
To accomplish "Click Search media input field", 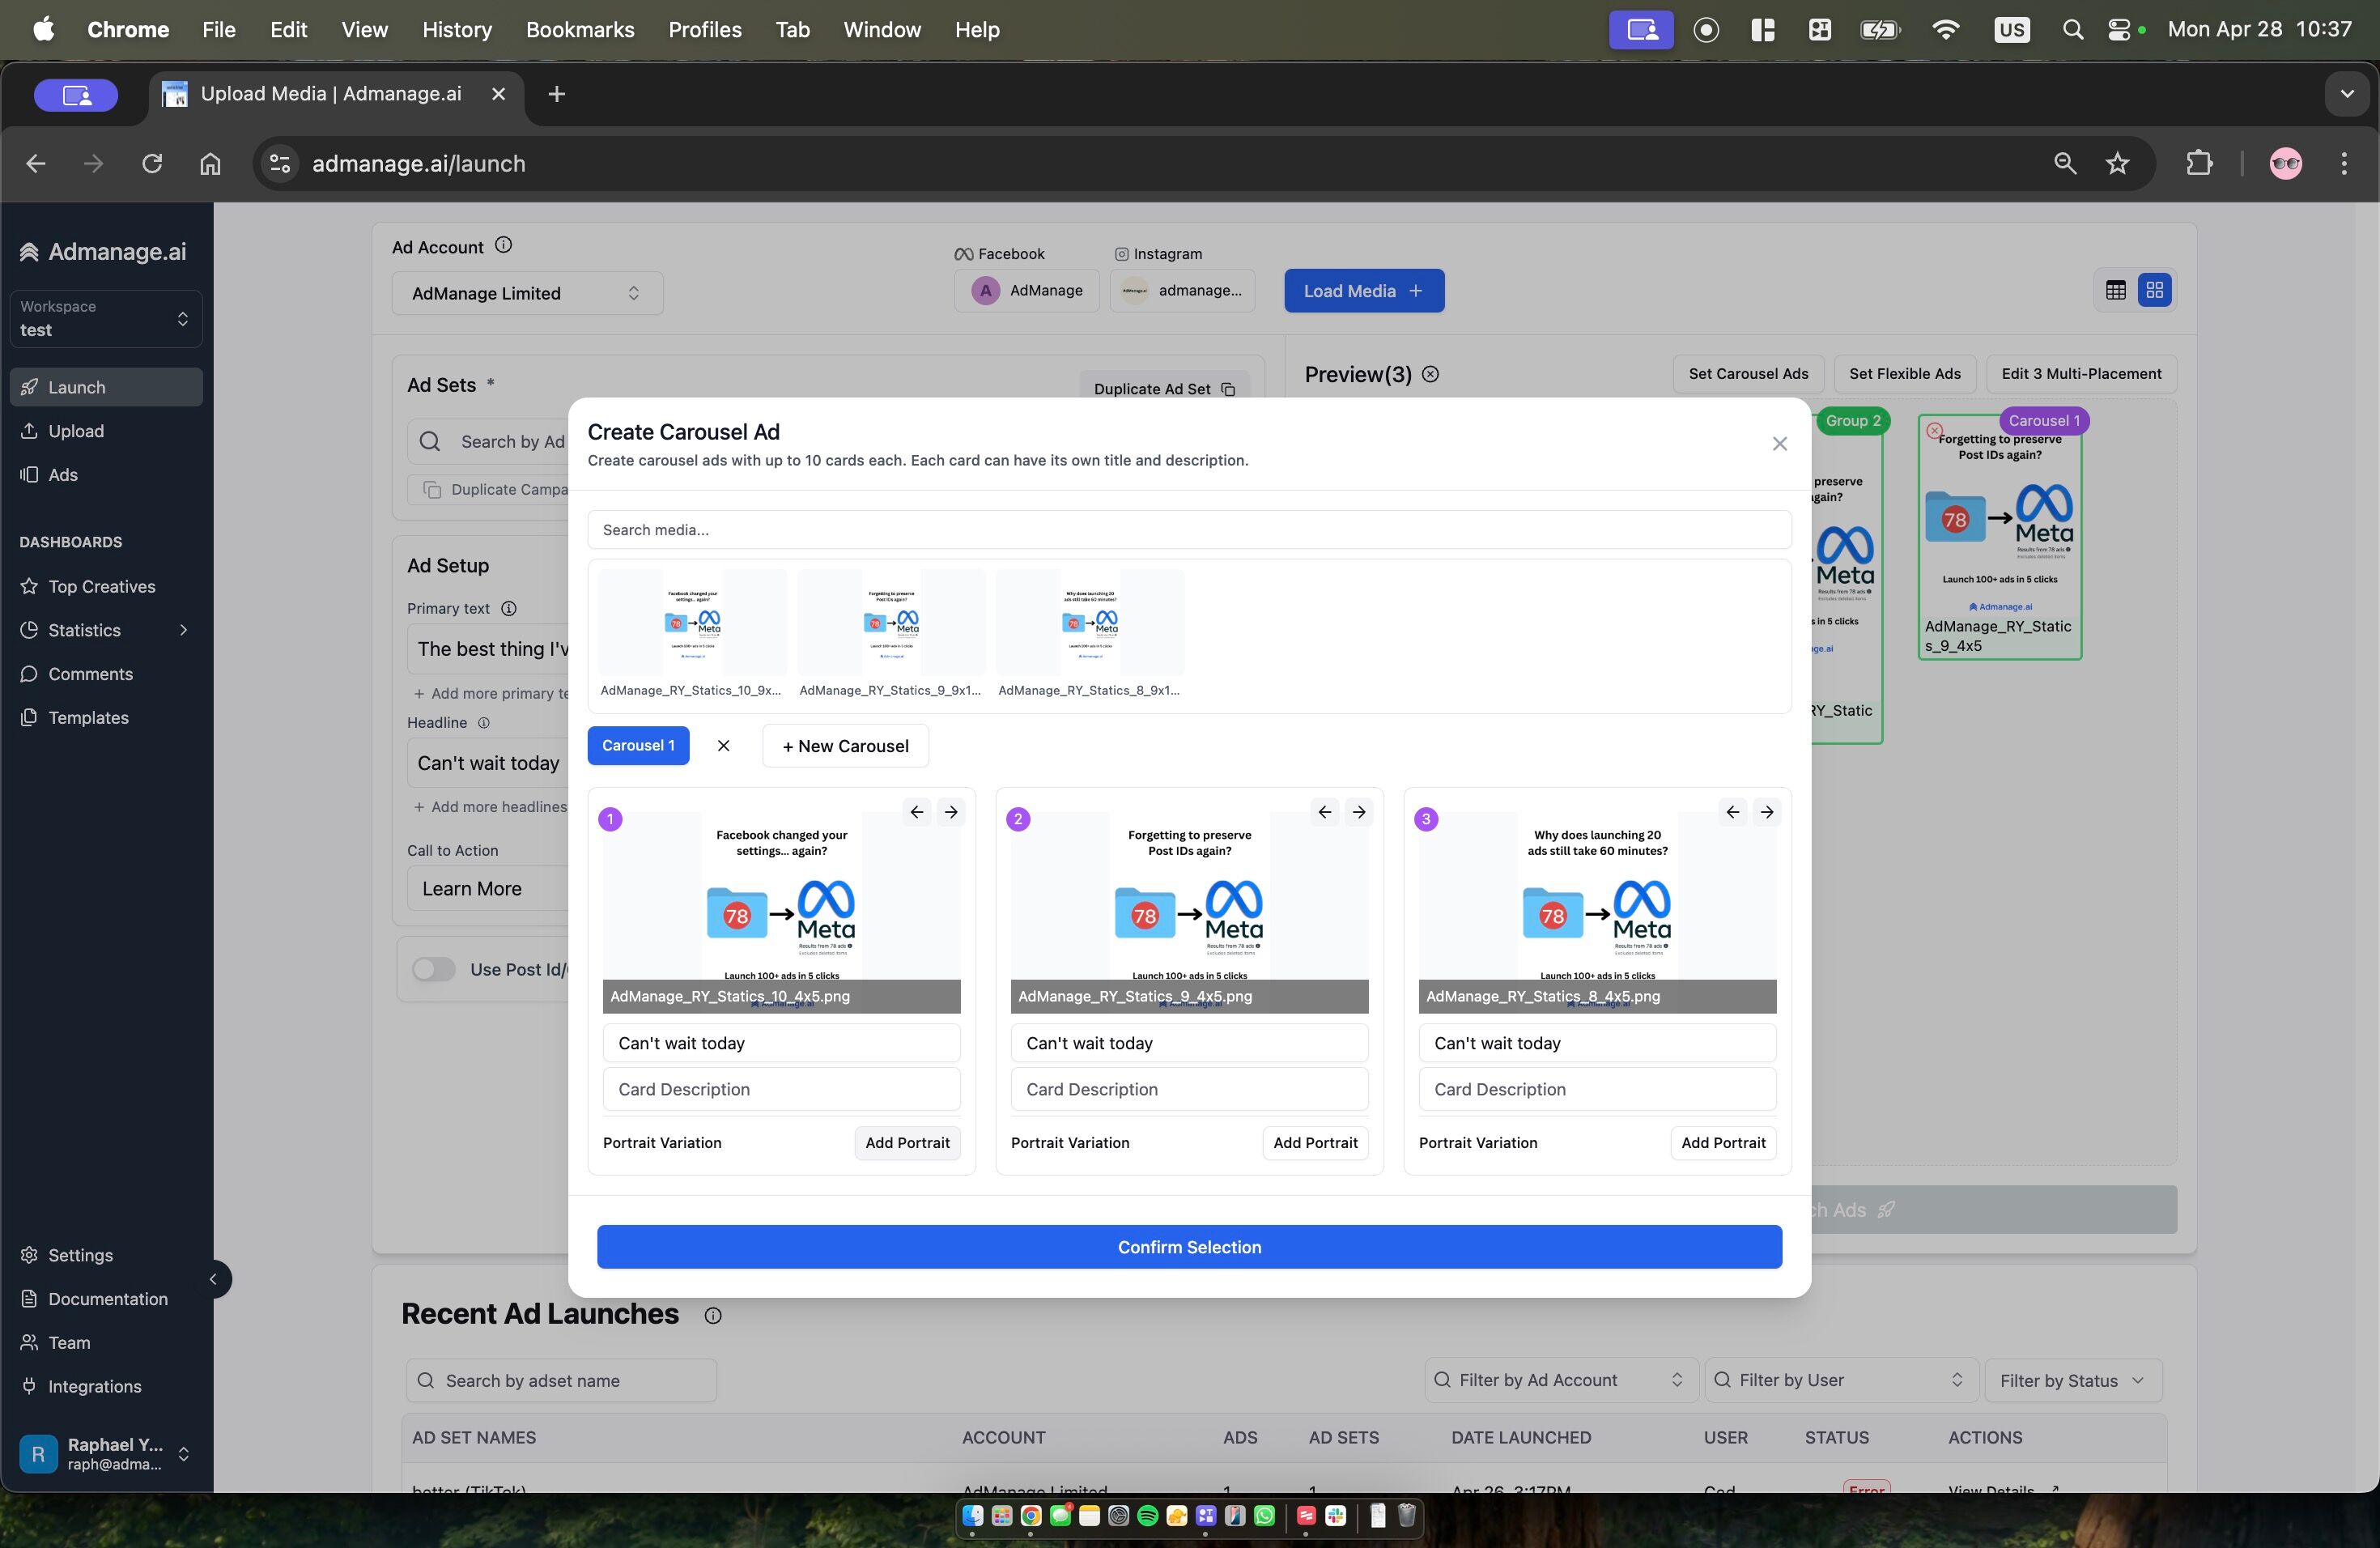I will click(x=1189, y=530).
